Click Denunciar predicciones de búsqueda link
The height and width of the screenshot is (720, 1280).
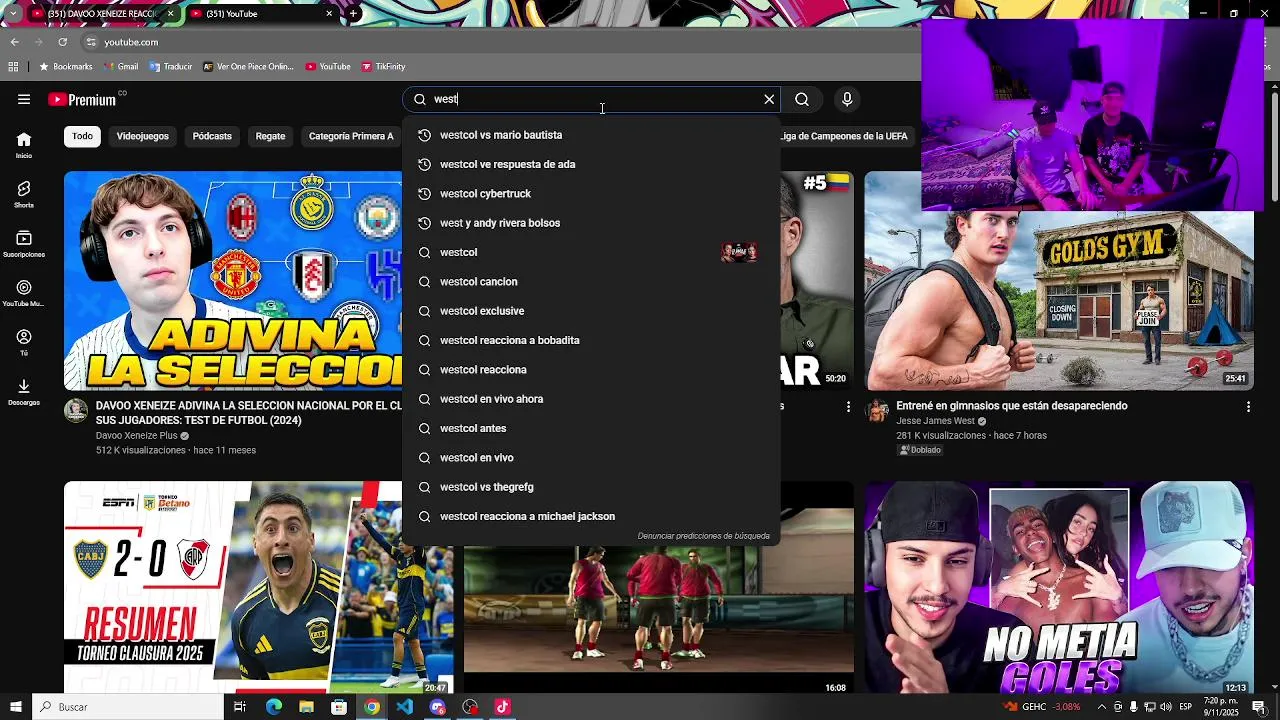(703, 536)
